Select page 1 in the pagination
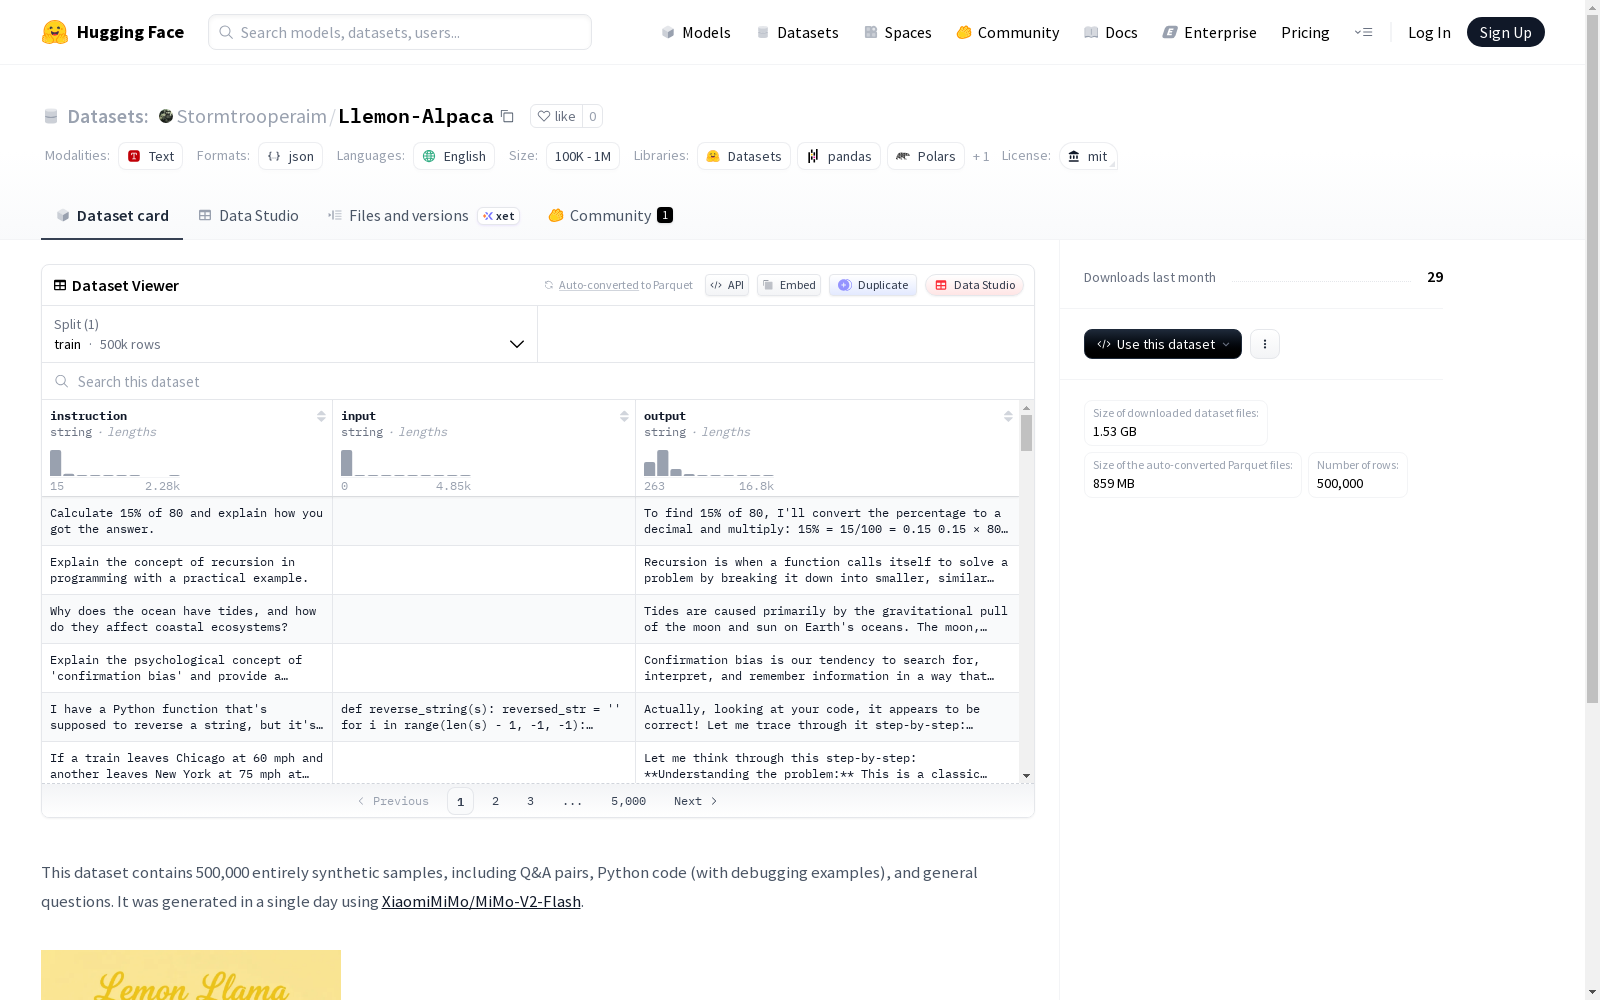The width and height of the screenshot is (1600, 1000). tap(460, 801)
